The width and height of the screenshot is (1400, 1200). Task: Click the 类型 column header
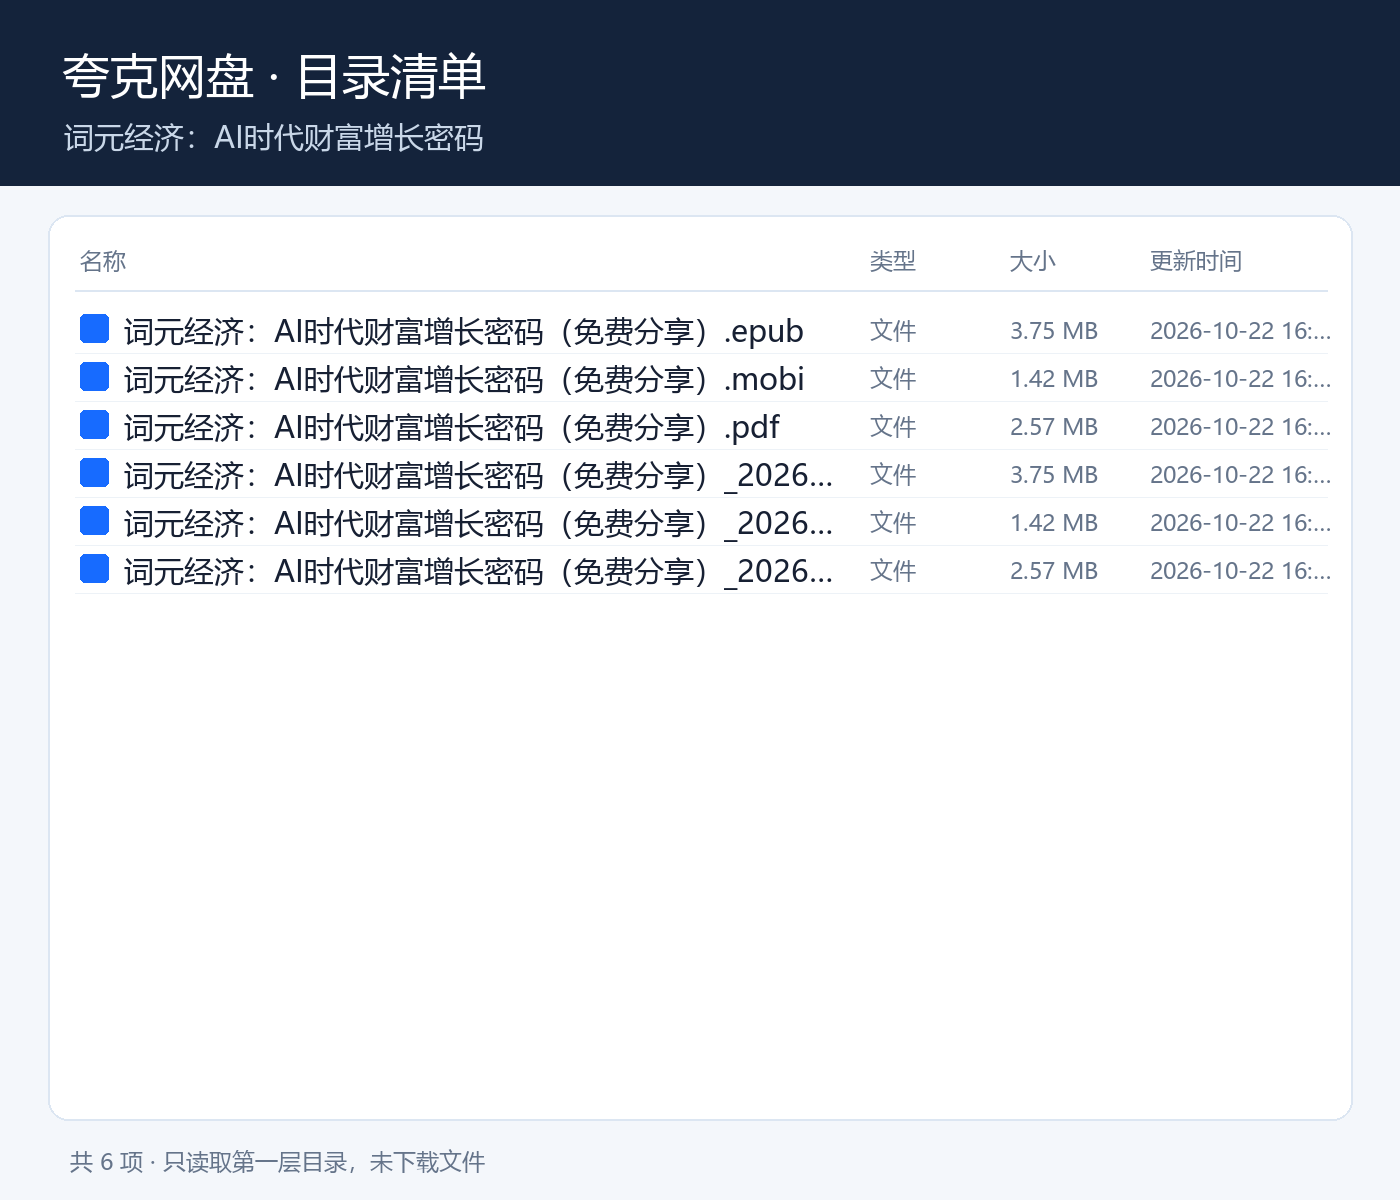893,261
